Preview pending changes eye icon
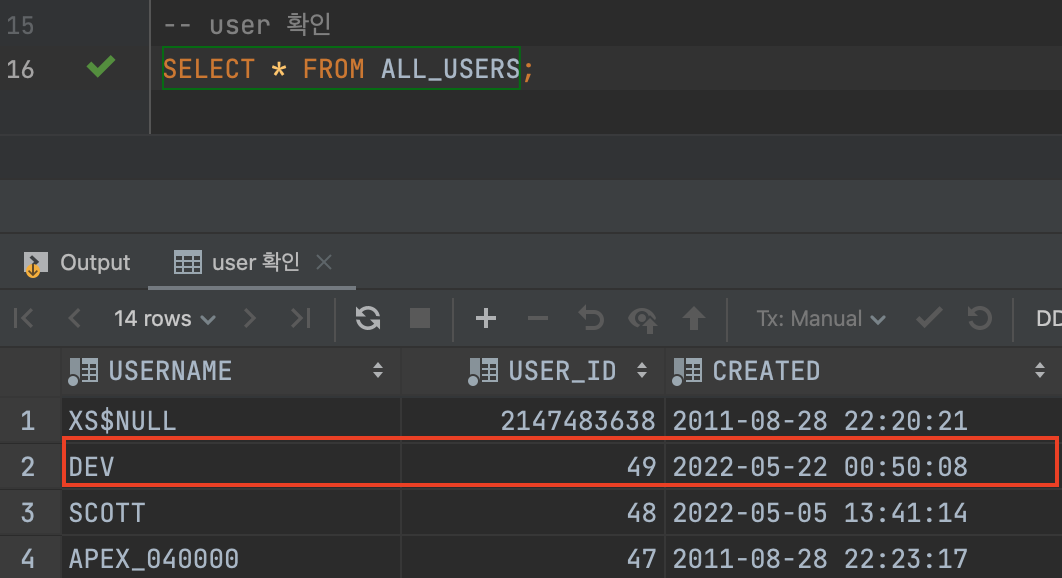This screenshot has height=578, width=1062. (643, 318)
